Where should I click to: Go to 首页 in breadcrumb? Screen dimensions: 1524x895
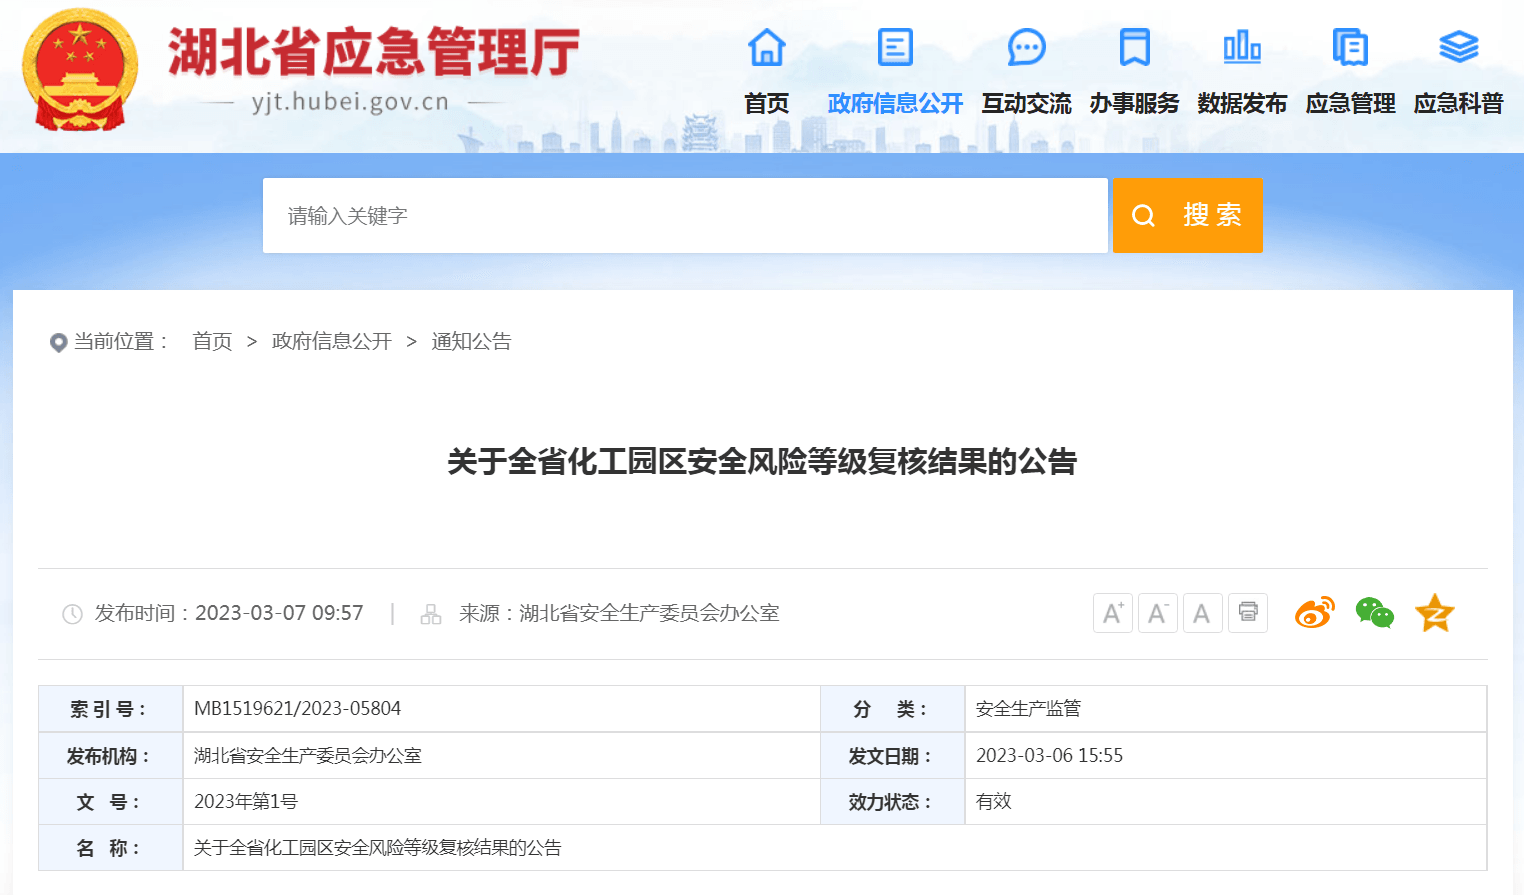click(x=212, y=342)
